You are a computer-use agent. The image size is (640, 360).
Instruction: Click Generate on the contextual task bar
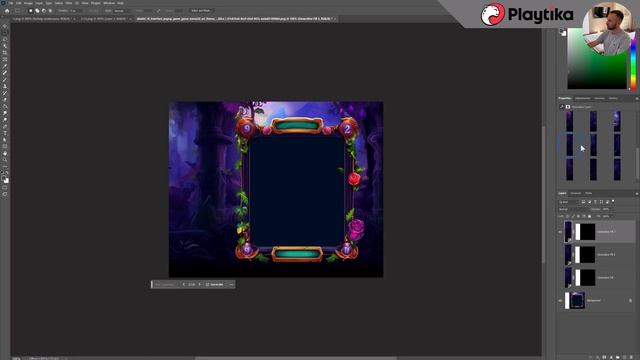pyautogui.click(x=215, y=284)
